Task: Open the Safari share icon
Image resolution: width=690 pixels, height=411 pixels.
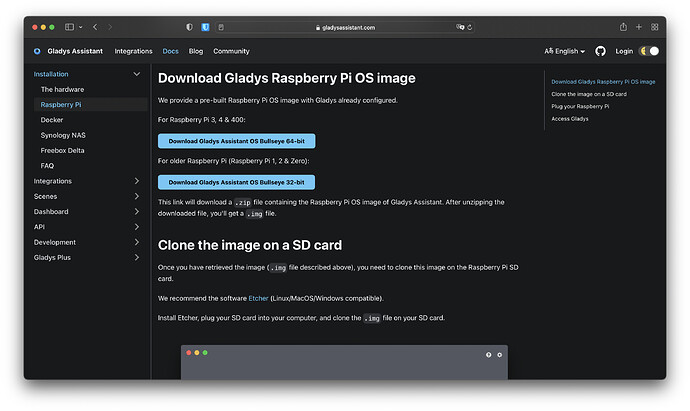Action: 623,27
